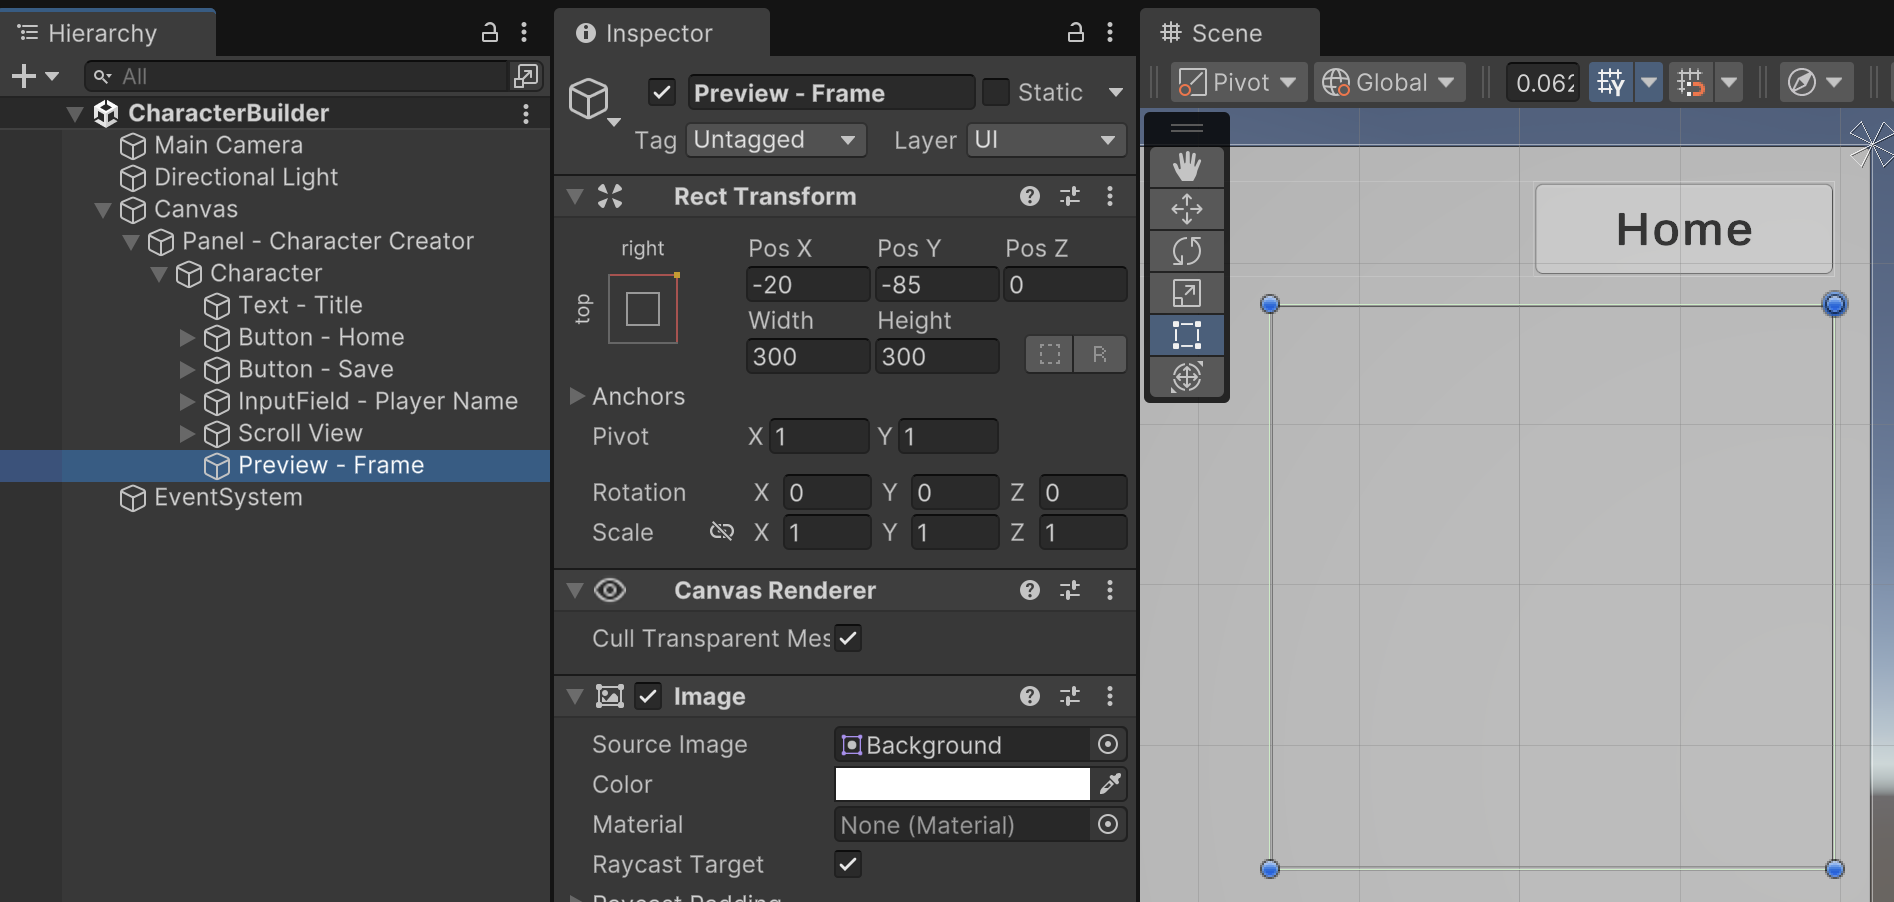Click the color eyedropper icon

pos(1110,784)
